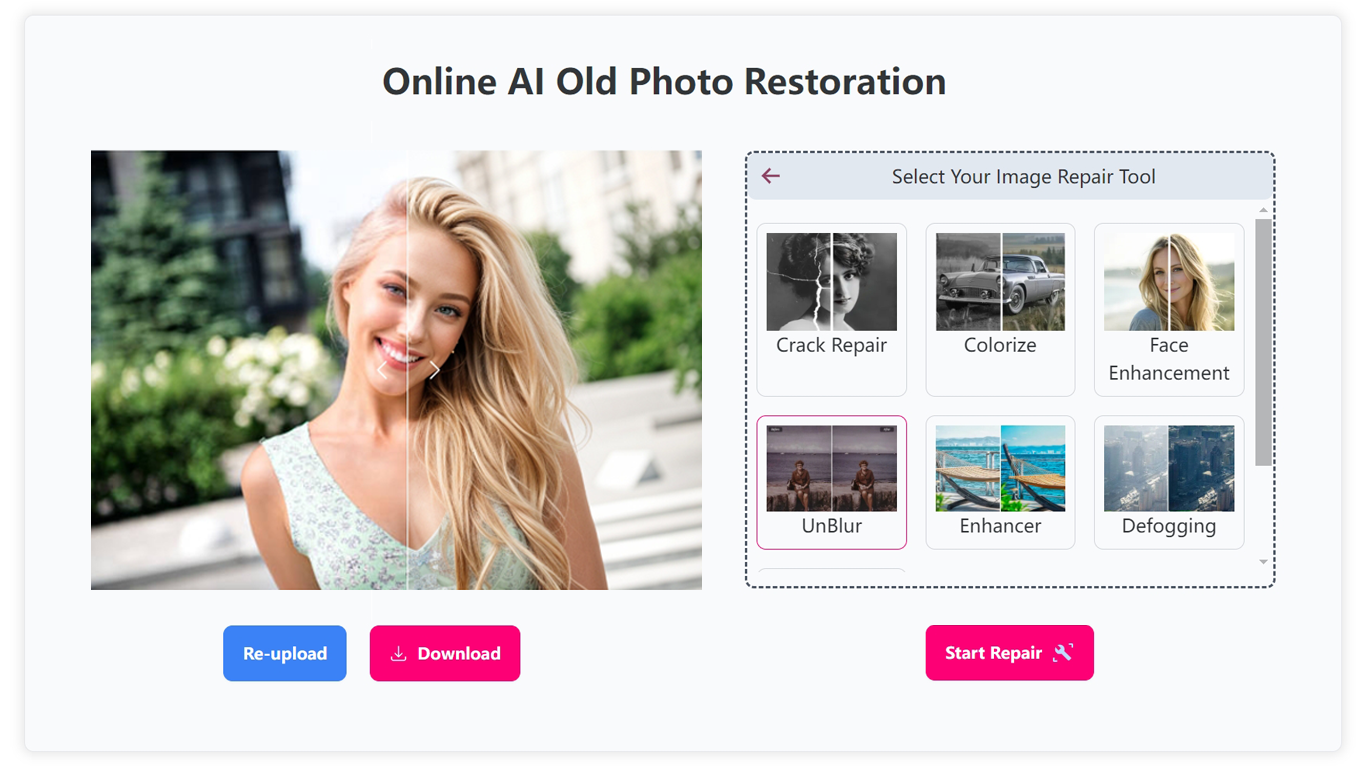Click right chevron on comparison handle
Screen dimensions: 1366x768
[x=434, y=370]
